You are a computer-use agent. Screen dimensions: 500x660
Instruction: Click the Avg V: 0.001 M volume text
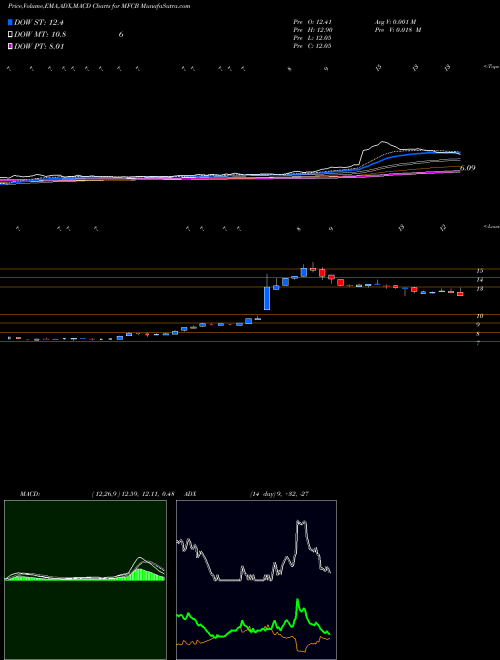pyautogui.click(x=395, y=22)
